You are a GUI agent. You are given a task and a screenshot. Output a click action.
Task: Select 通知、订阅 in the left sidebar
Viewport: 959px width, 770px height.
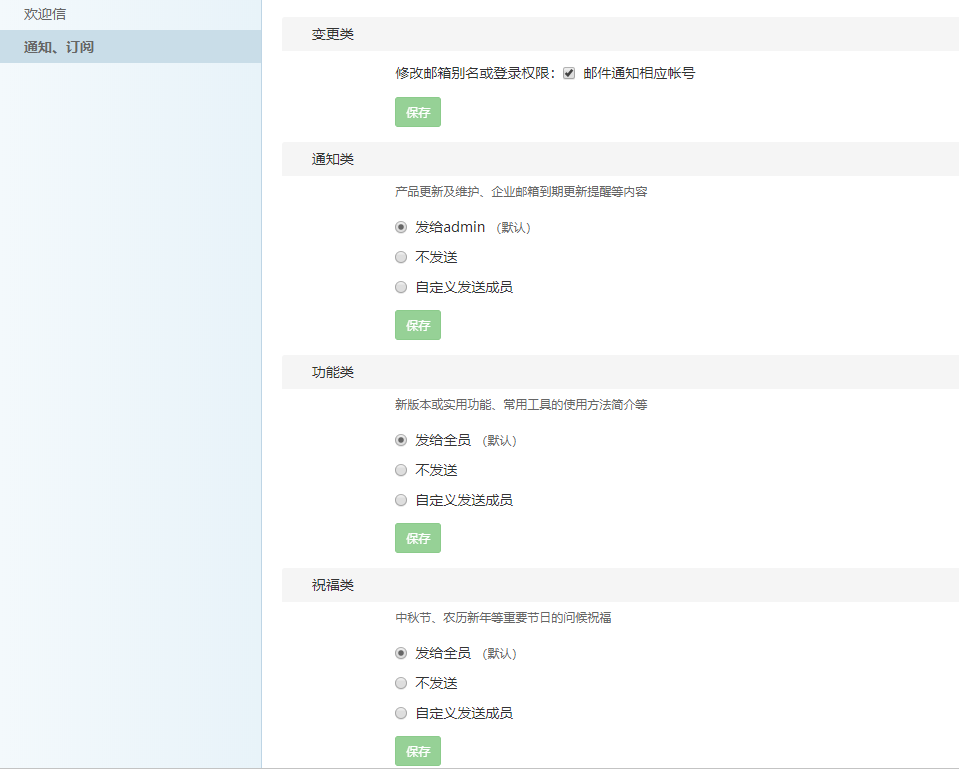coord(59,47)
